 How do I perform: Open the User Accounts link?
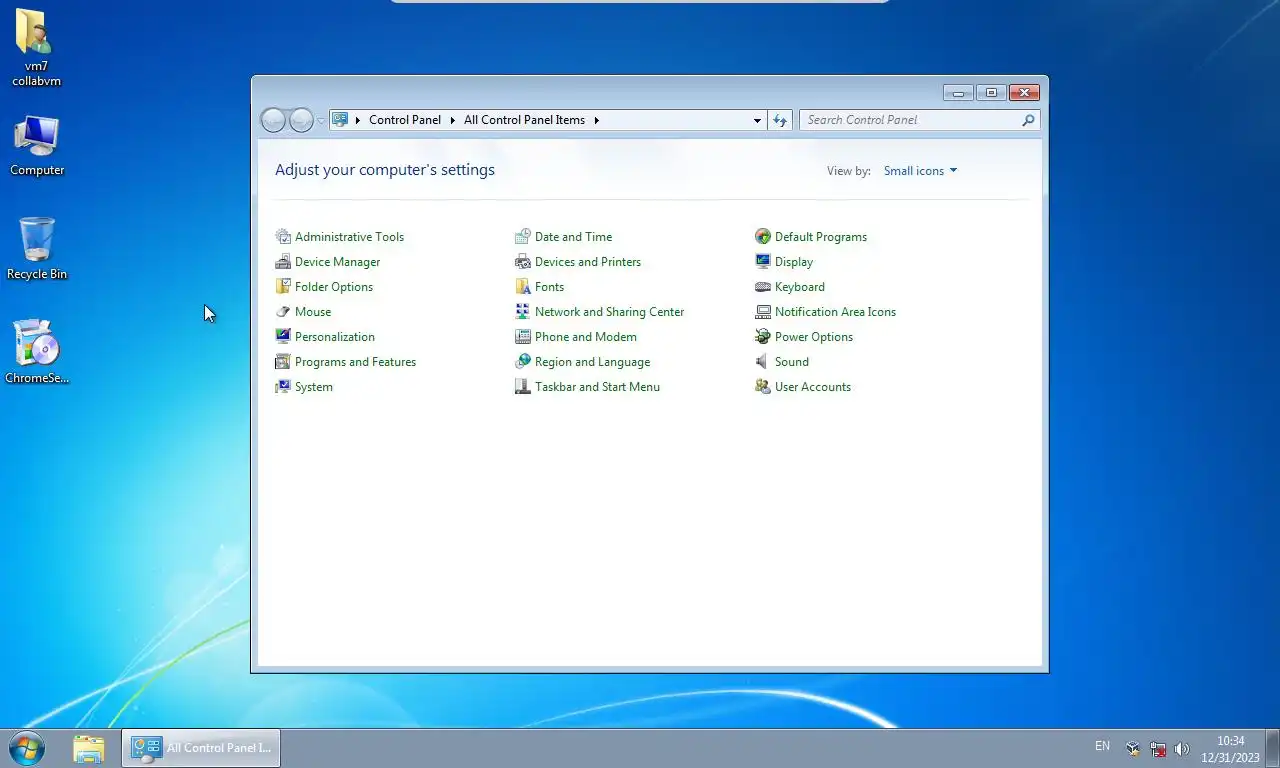point(812,387)
